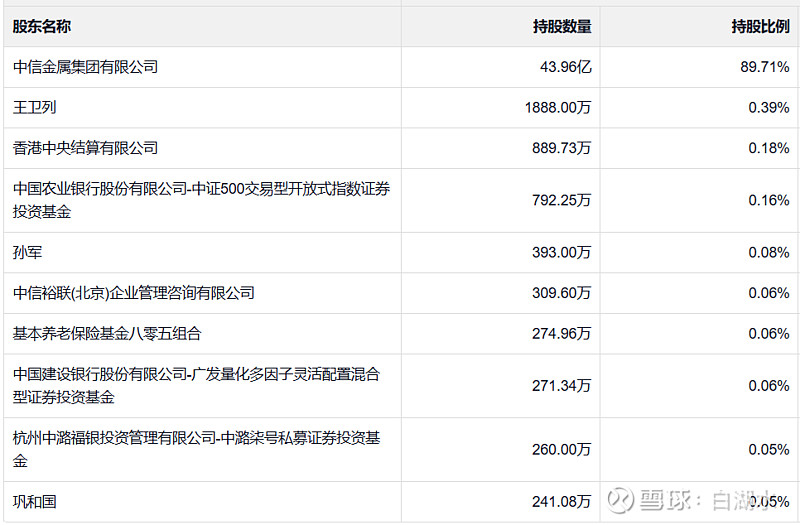800x525 pixels.
Task: Select shareholder 巩和国
Action: pos(35,502)
